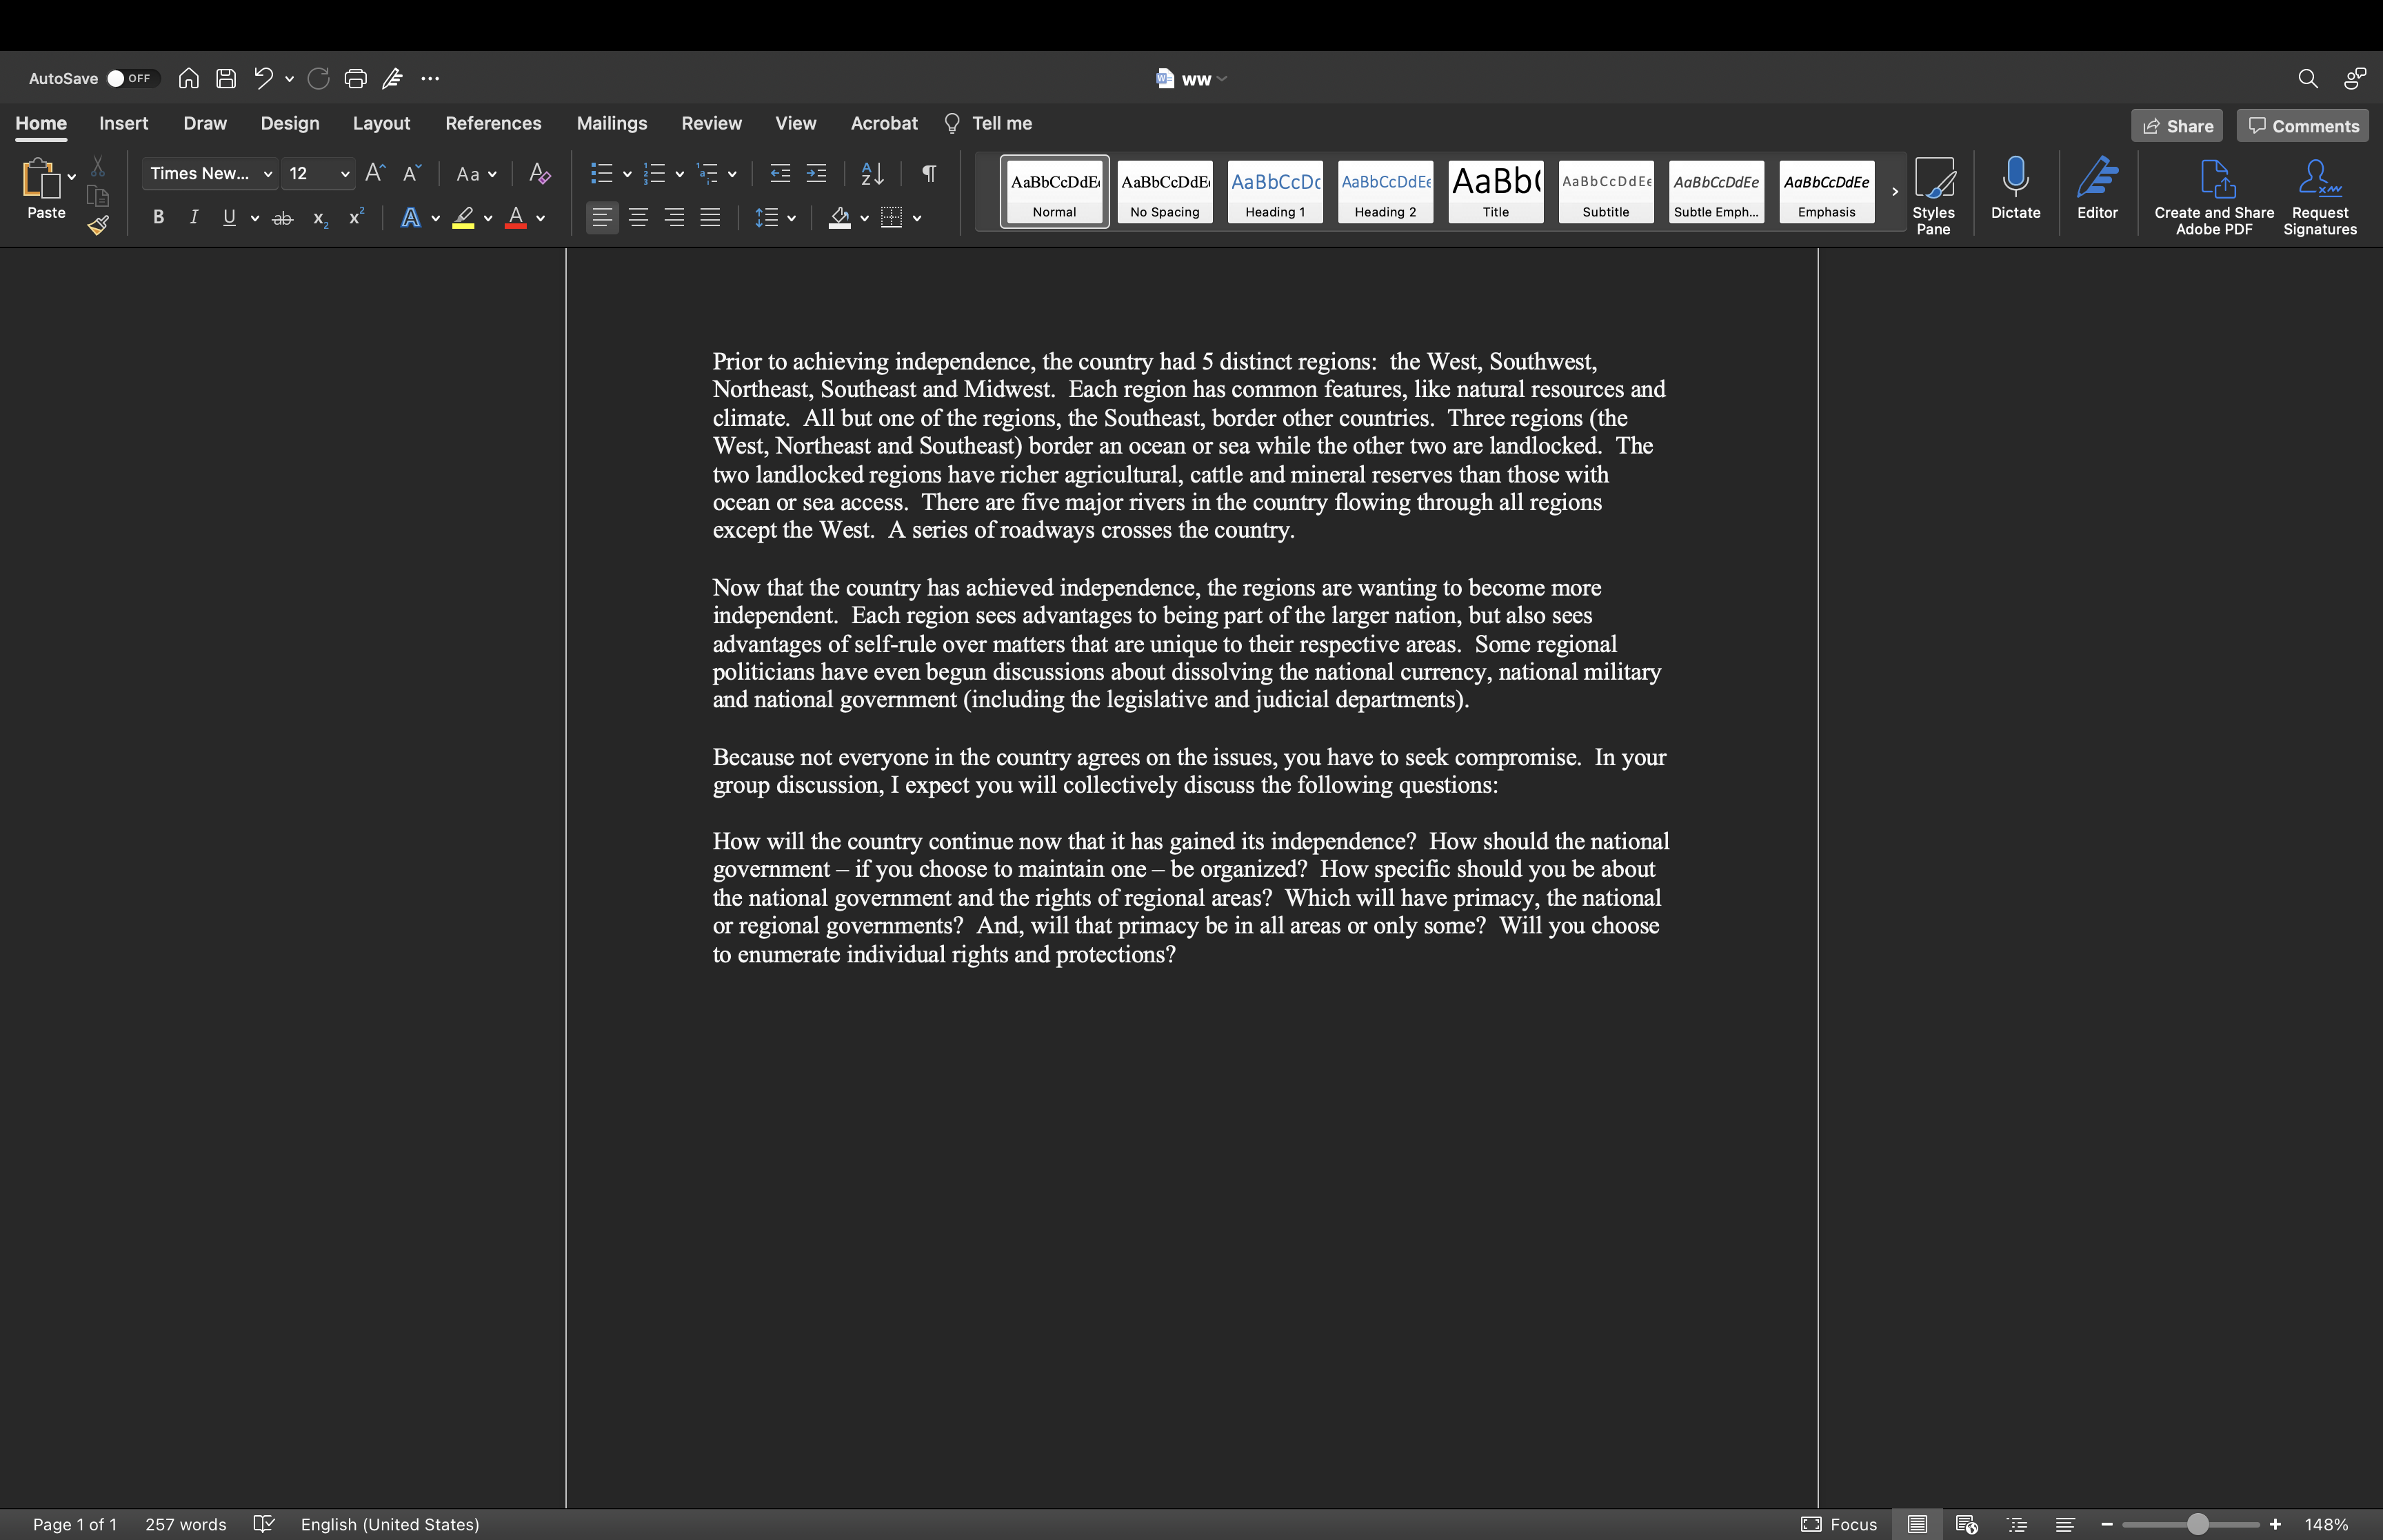The height and width of the screenshot is (1540, 2383).
Task: Click the Sort A-Z icon
Action: point(872,174)
